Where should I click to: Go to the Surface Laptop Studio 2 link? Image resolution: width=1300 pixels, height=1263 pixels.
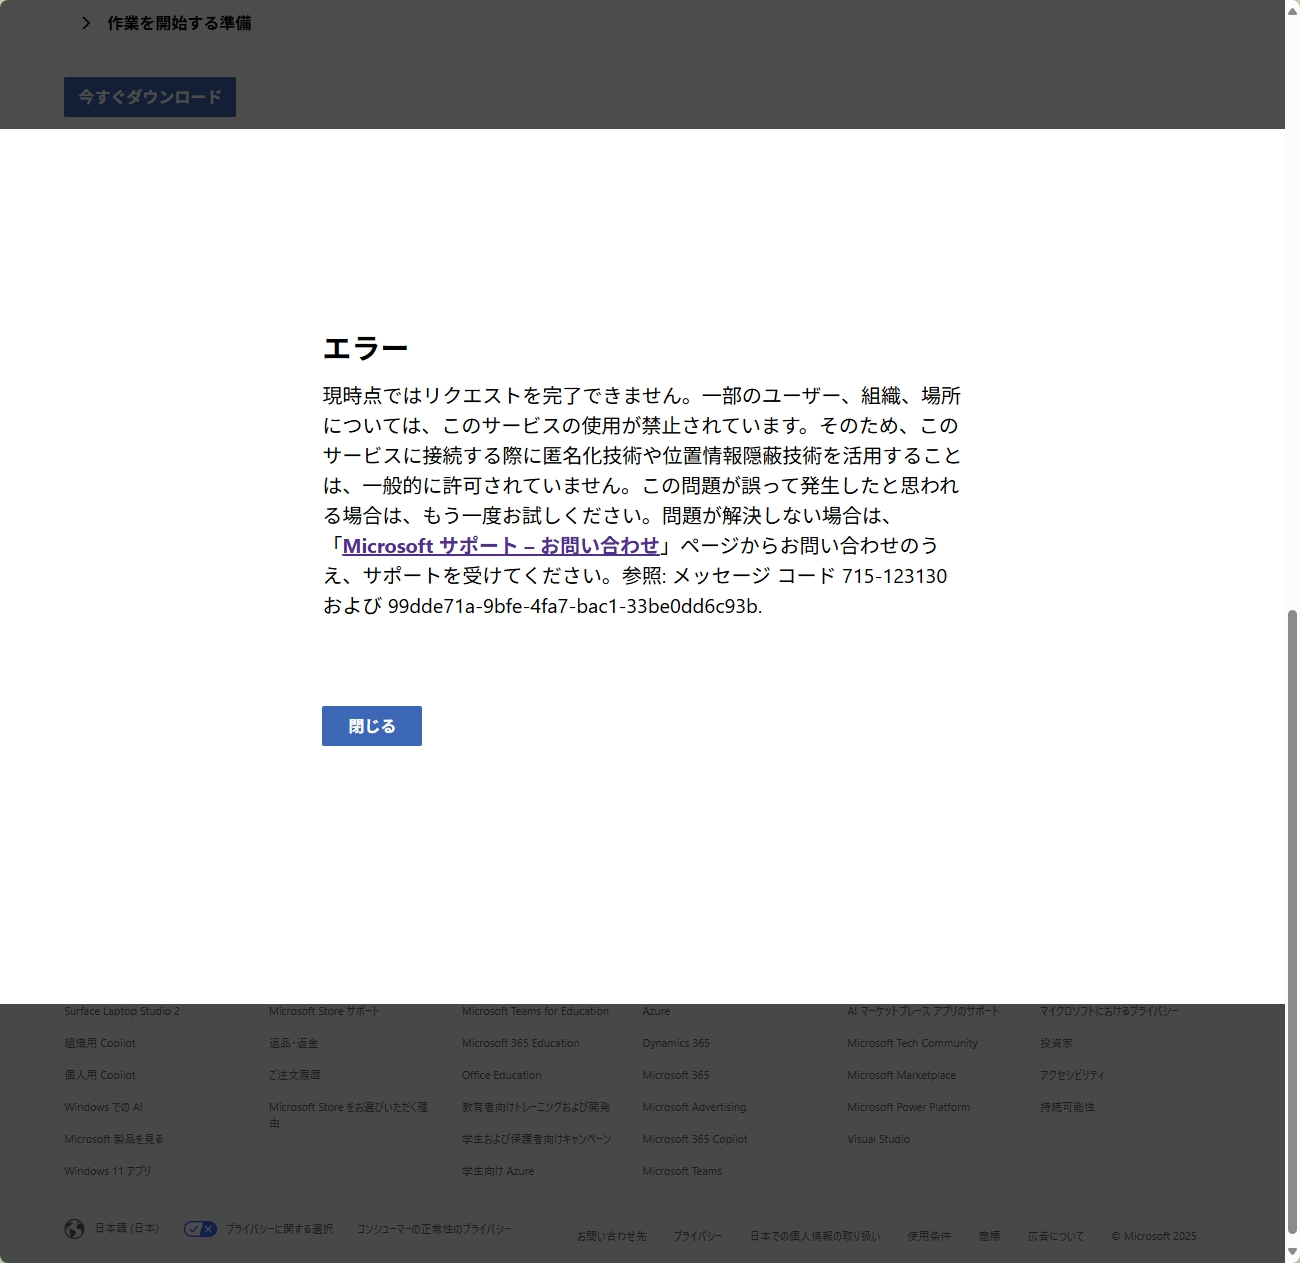point(122,1011)
